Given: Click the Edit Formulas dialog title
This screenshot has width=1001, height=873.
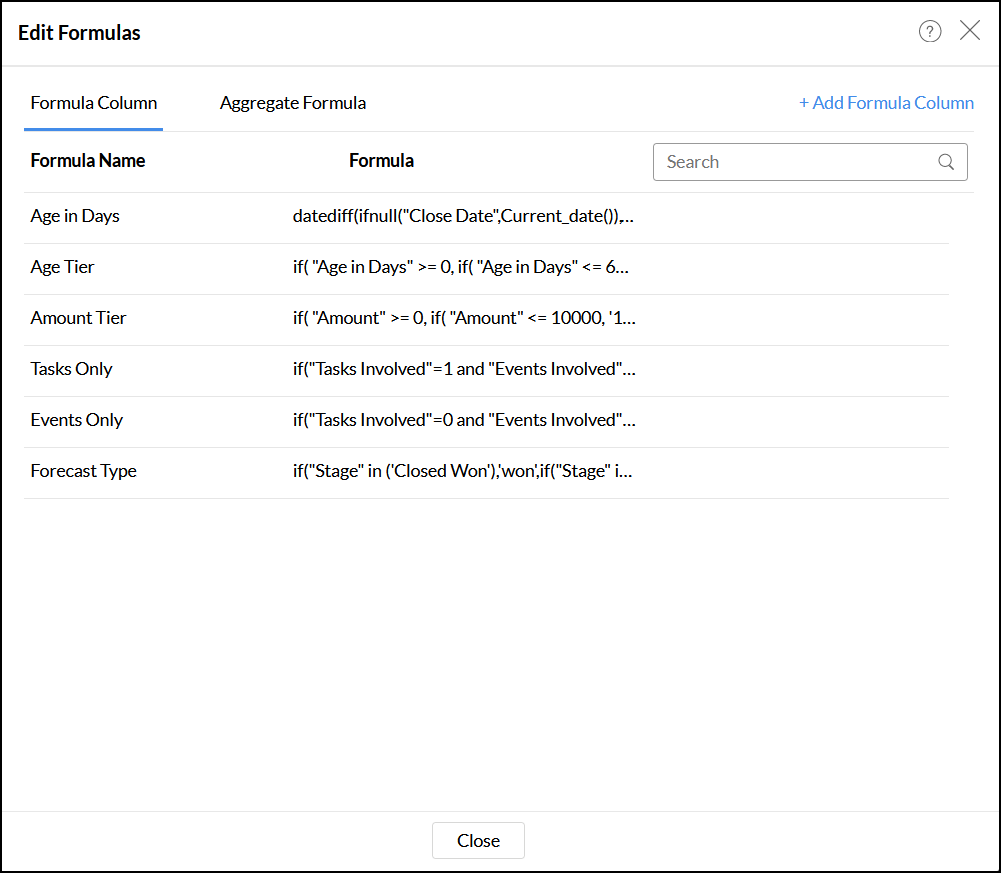Looking at the screenshot, I should (80, 33).
